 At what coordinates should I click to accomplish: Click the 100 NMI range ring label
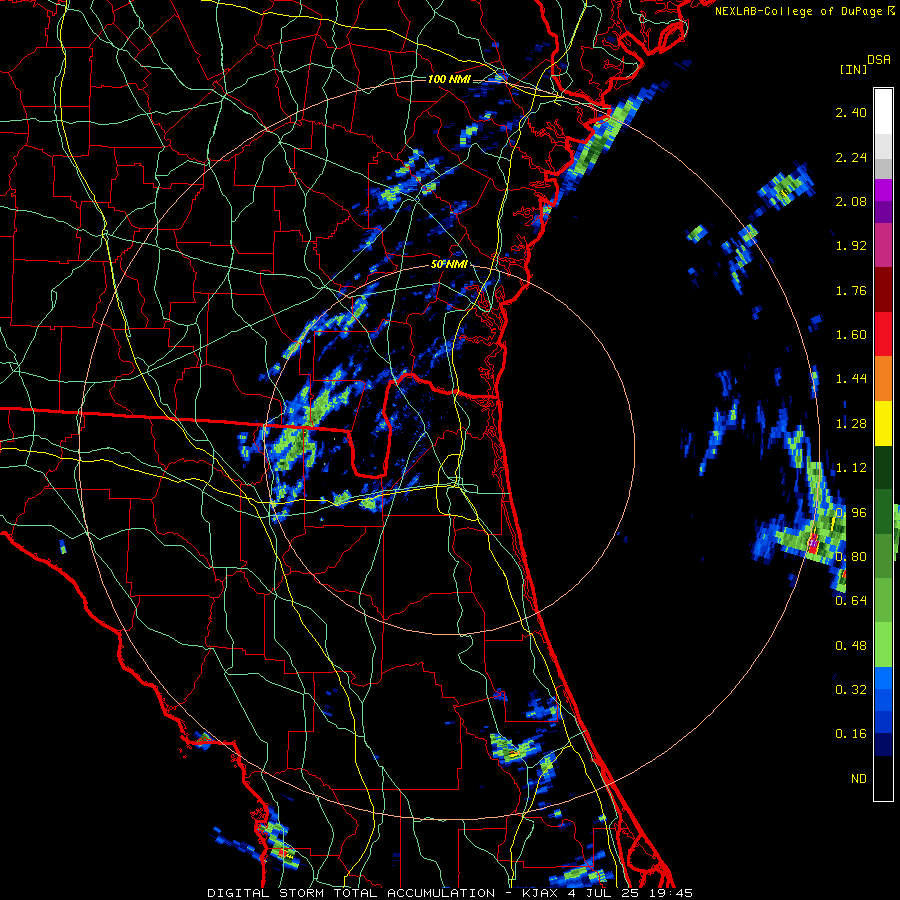click(x=449, y=79)
